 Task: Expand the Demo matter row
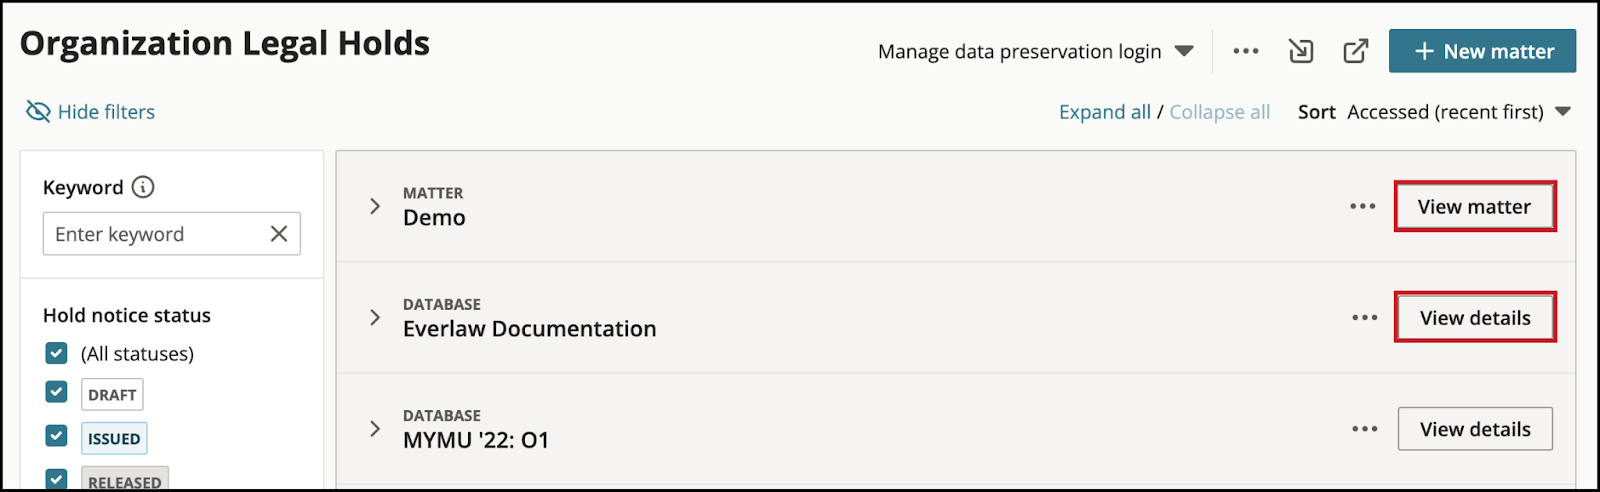[x=375, y=206]
